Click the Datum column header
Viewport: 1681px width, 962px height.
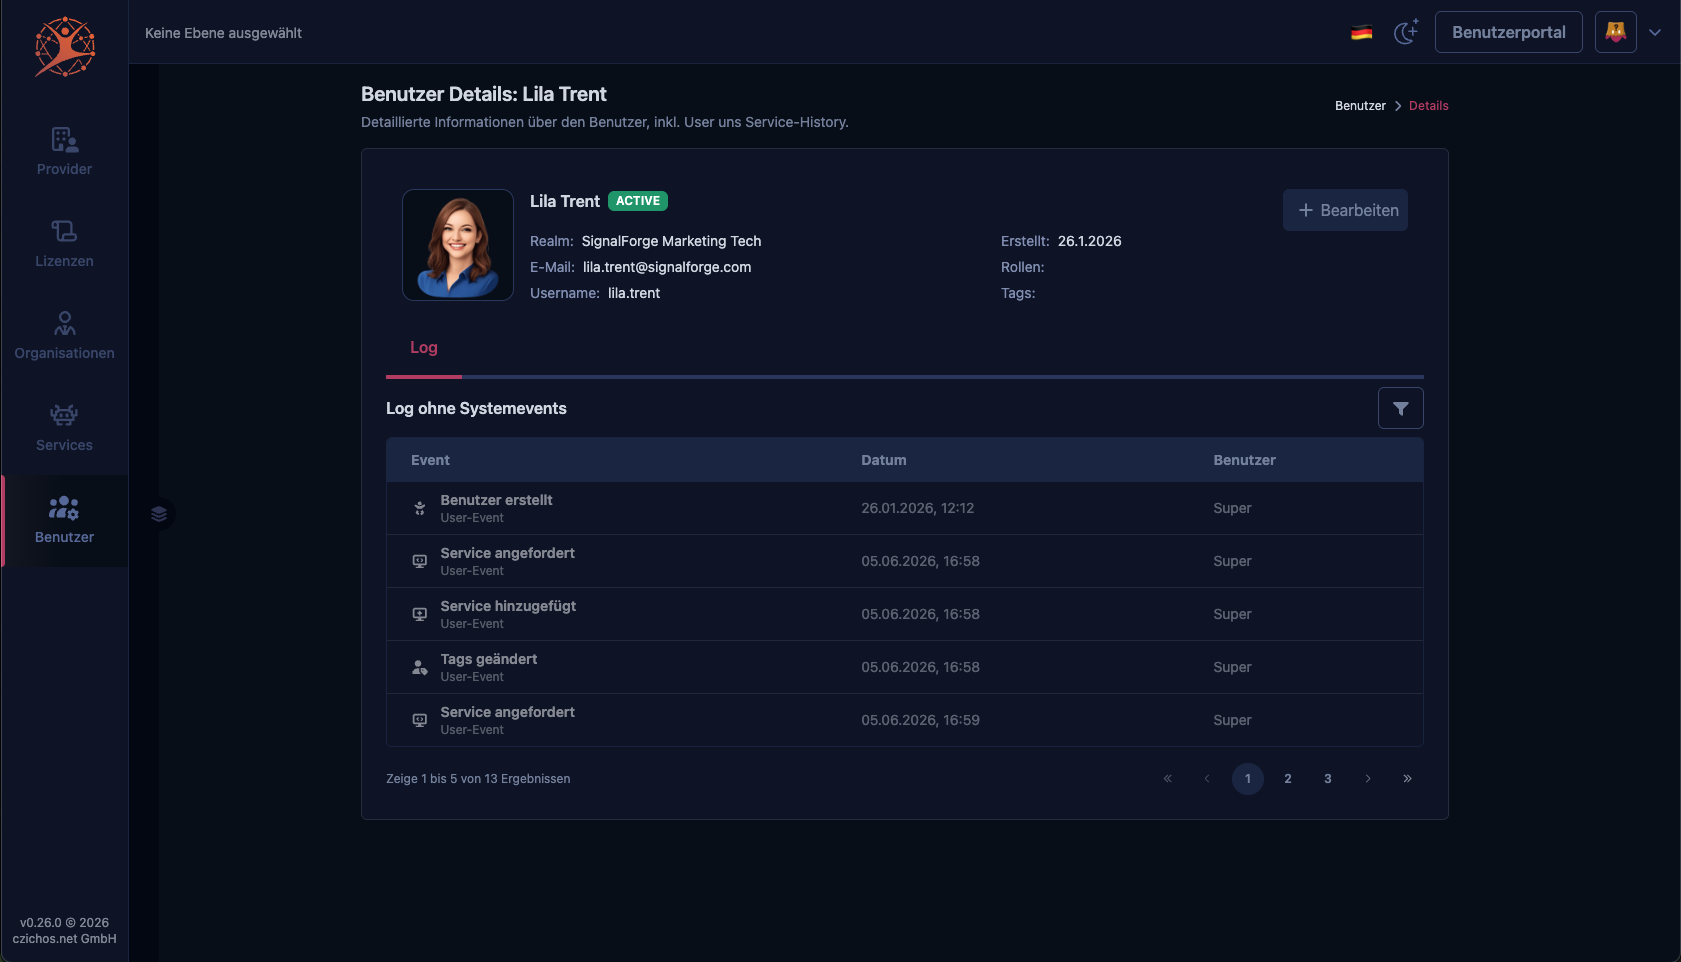(884, 460)
